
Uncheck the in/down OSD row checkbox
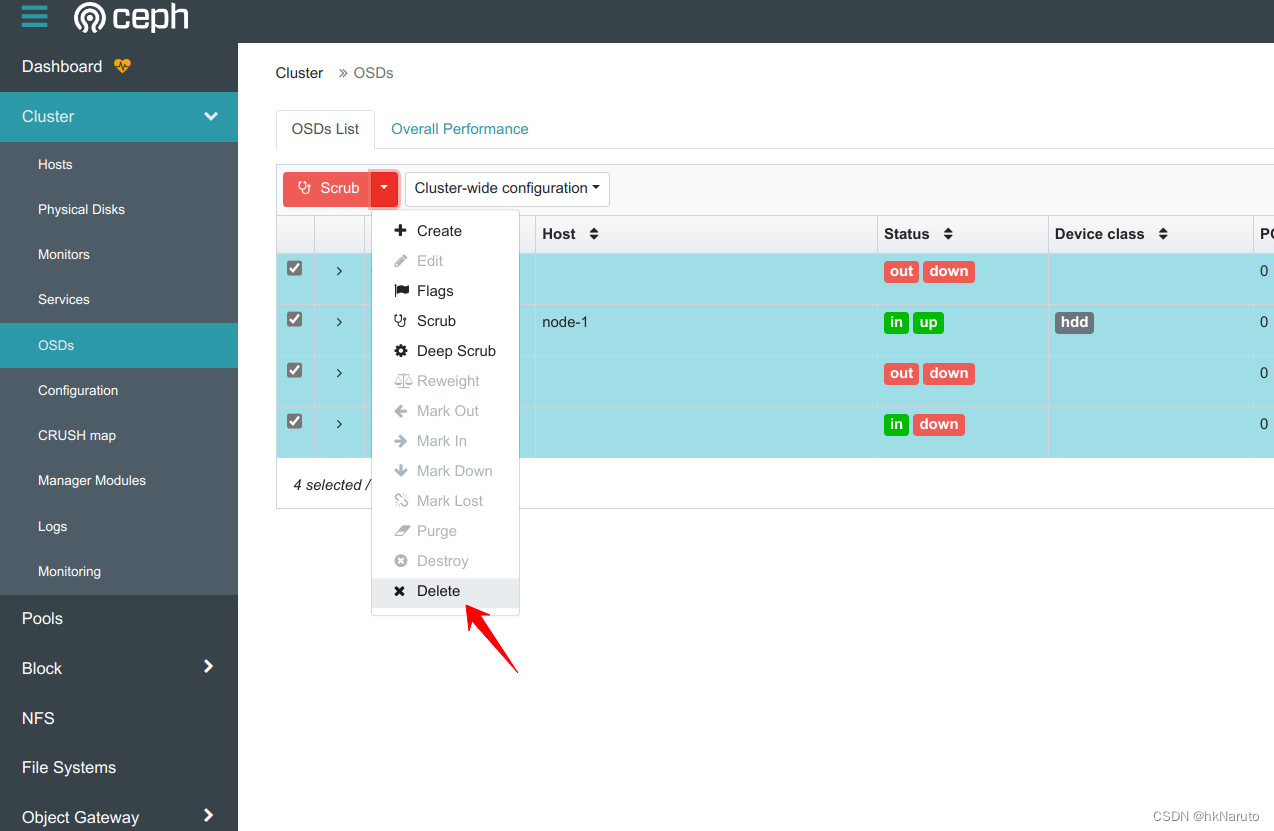point(294,421)
